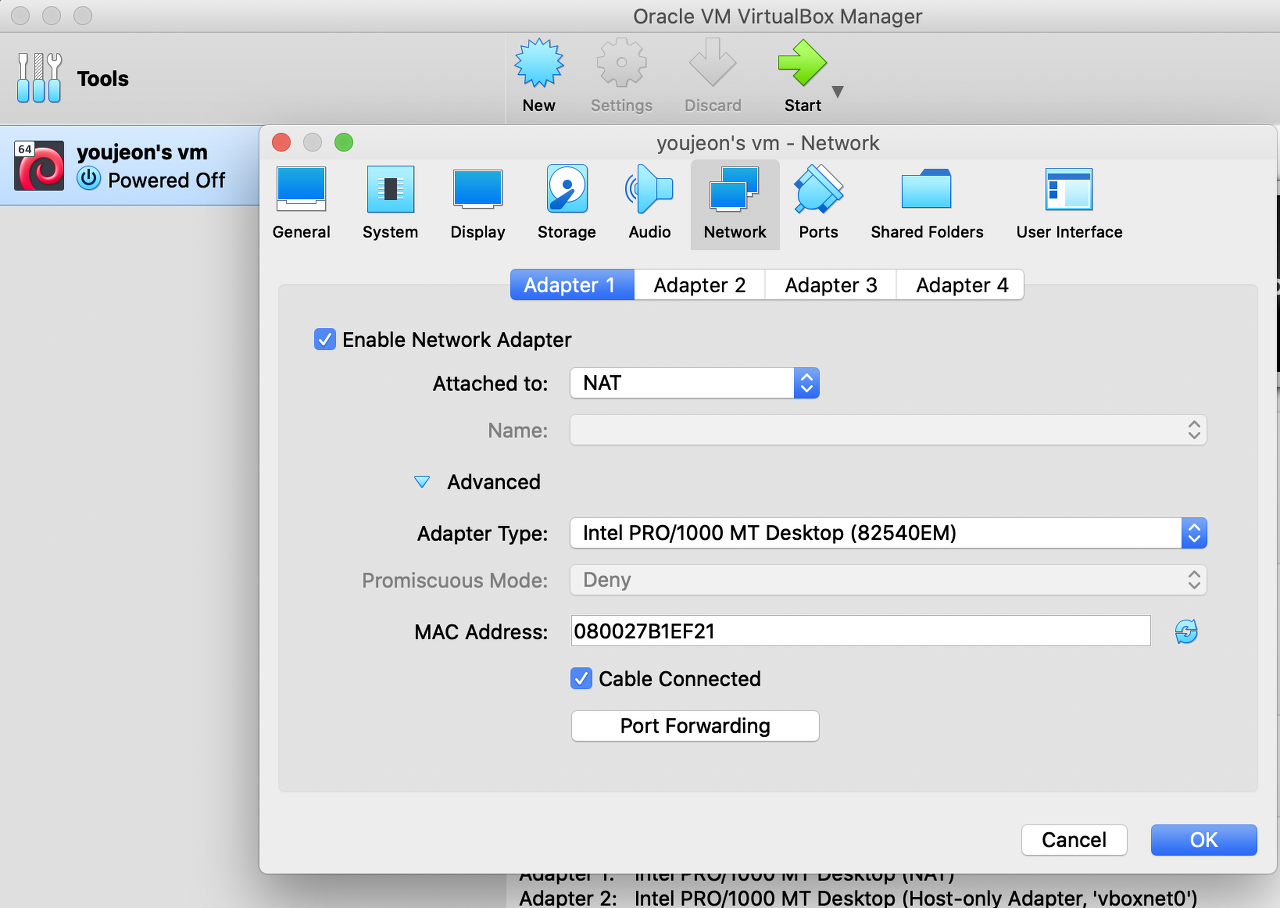Click Cancel in network settings dialog
The image size is (1280, 908).
point(1074,840)
